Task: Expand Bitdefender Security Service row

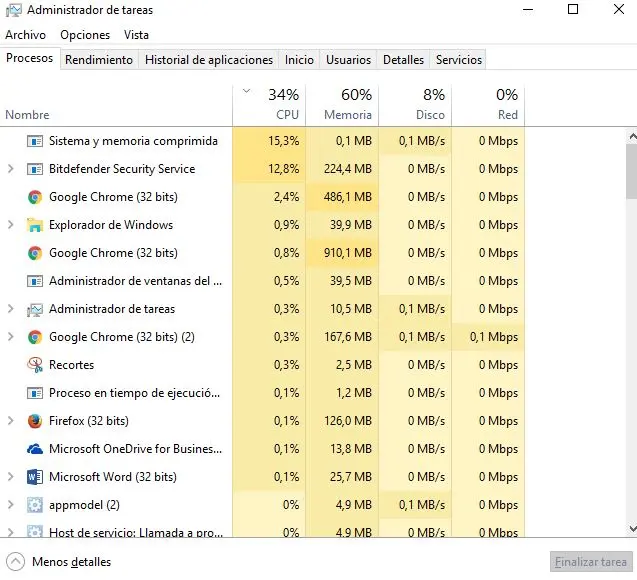Action: (x=11, y=169)
